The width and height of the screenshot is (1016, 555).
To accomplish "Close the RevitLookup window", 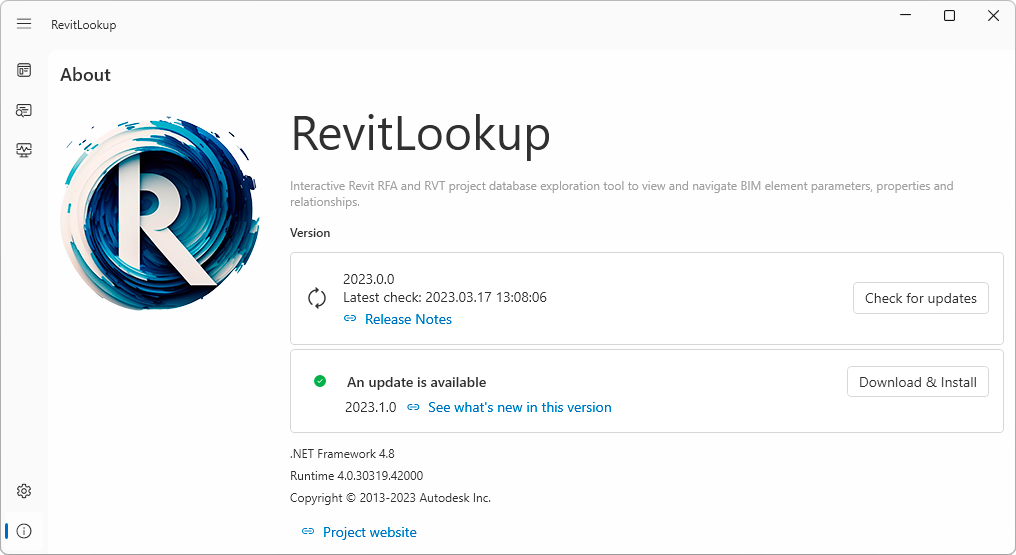I will point(993,16).
